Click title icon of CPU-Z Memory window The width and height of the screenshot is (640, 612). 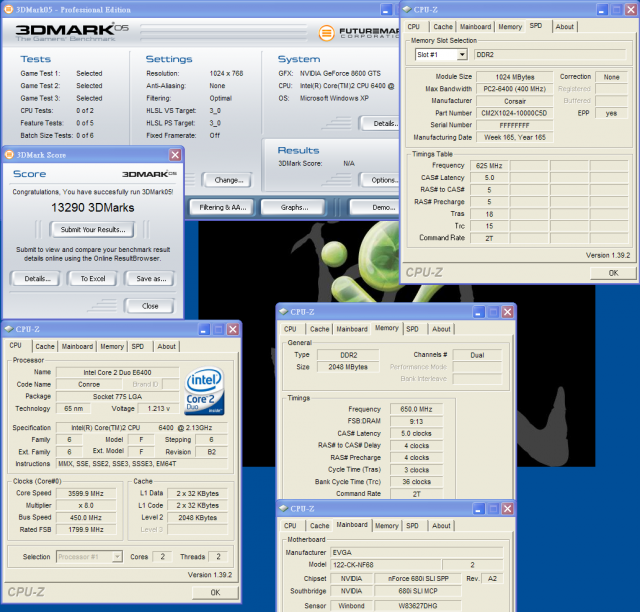[284, 312]
